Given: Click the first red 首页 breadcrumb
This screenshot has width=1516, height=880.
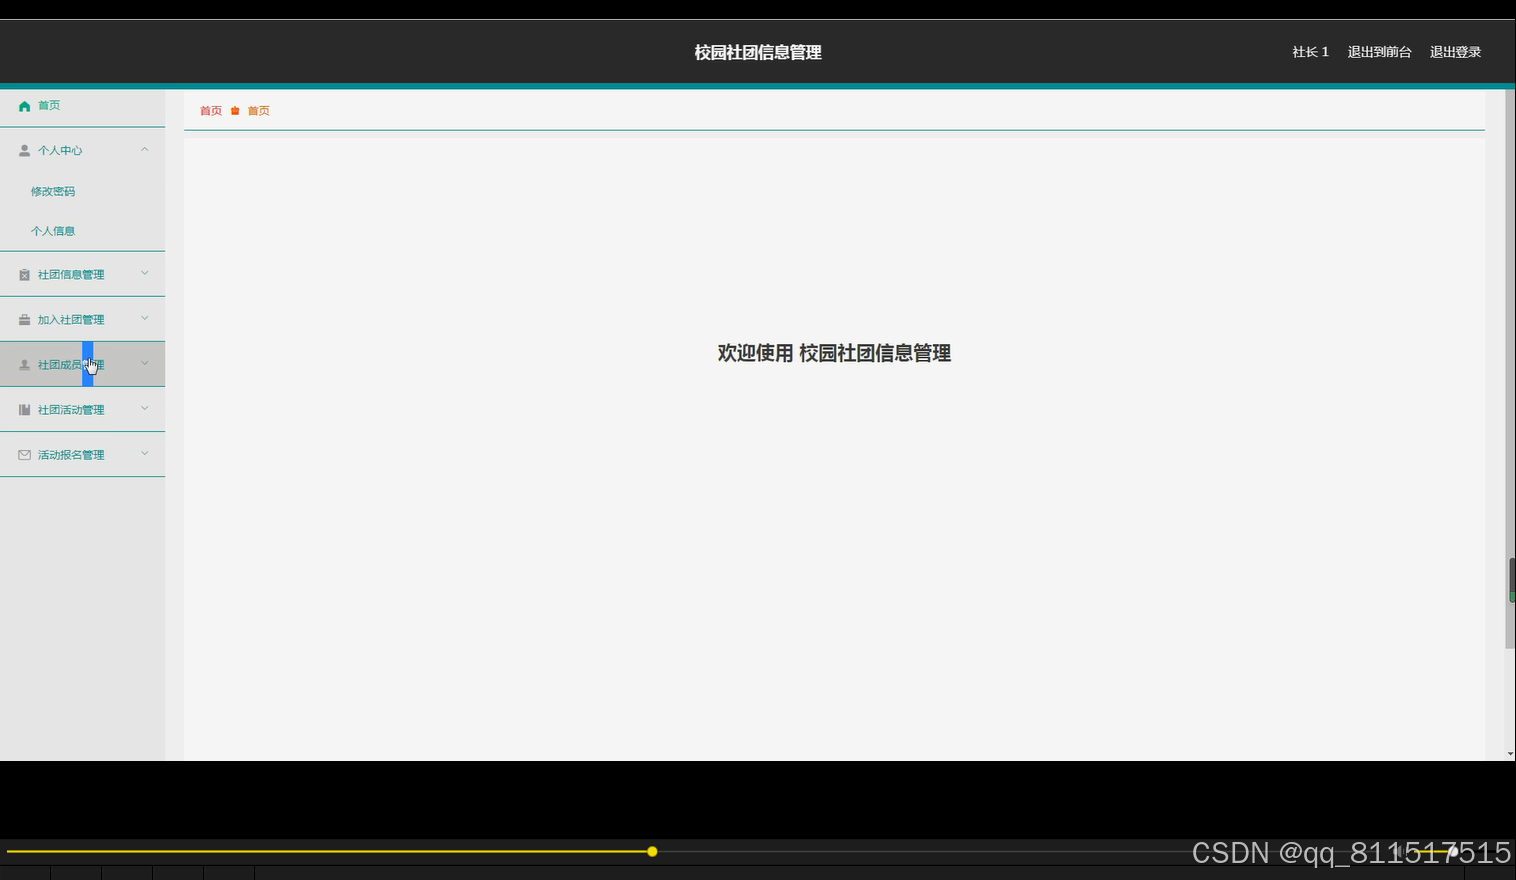Looking at the screenshot, I should coord(211,111).
